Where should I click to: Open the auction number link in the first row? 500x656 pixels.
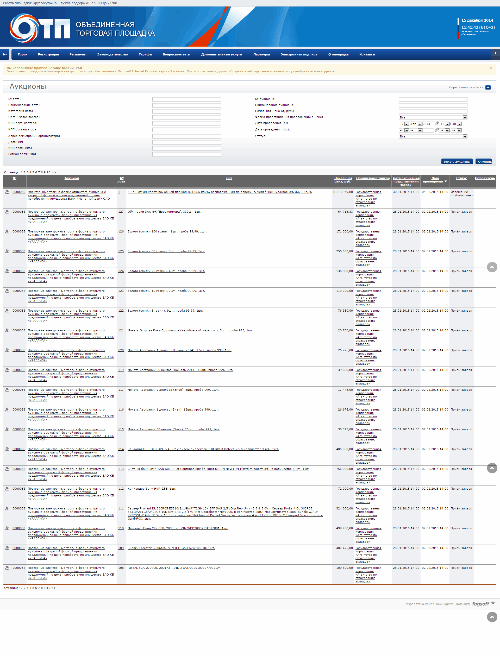[18, 192]
